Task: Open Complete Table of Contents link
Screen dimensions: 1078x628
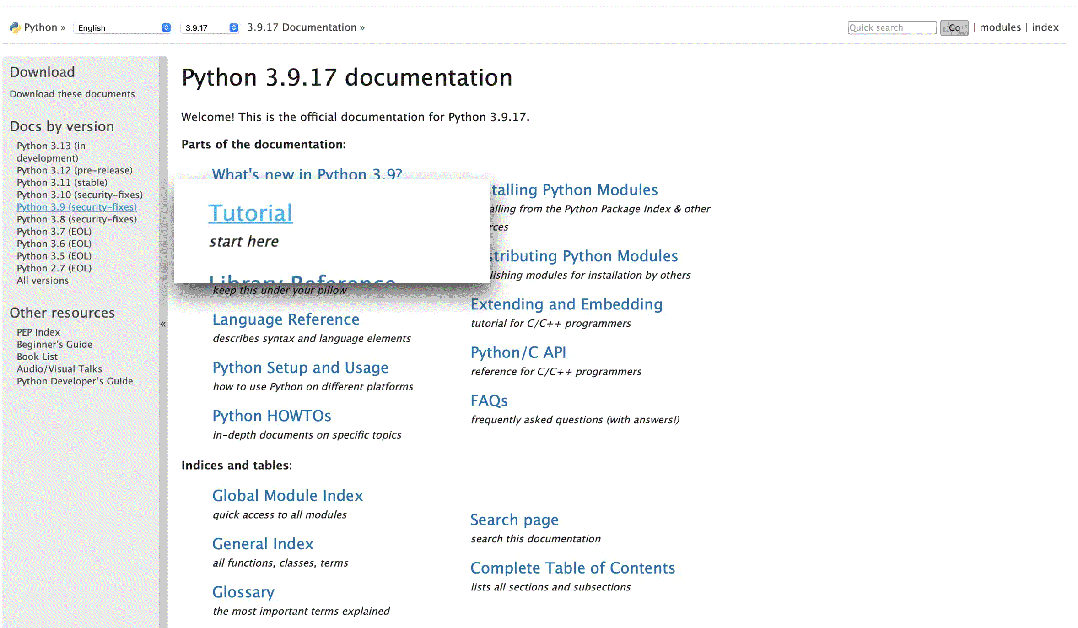Action: point(573,568)
